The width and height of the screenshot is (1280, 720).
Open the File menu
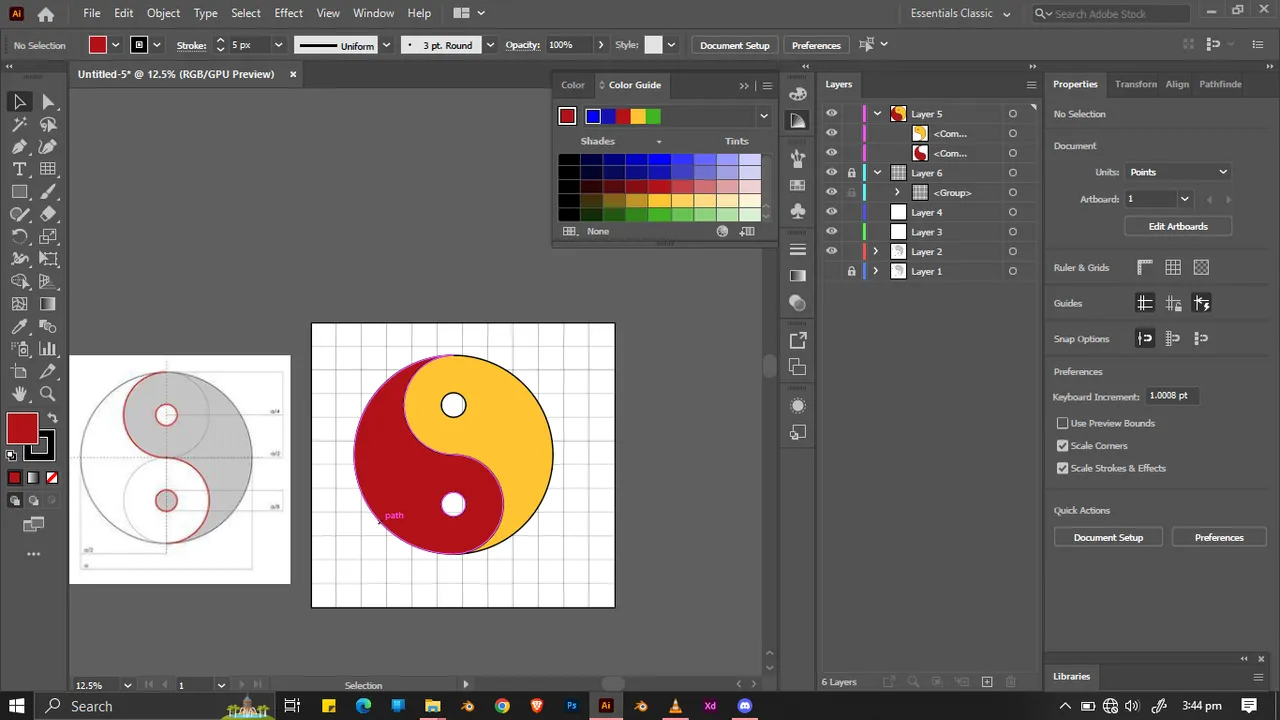92,13
